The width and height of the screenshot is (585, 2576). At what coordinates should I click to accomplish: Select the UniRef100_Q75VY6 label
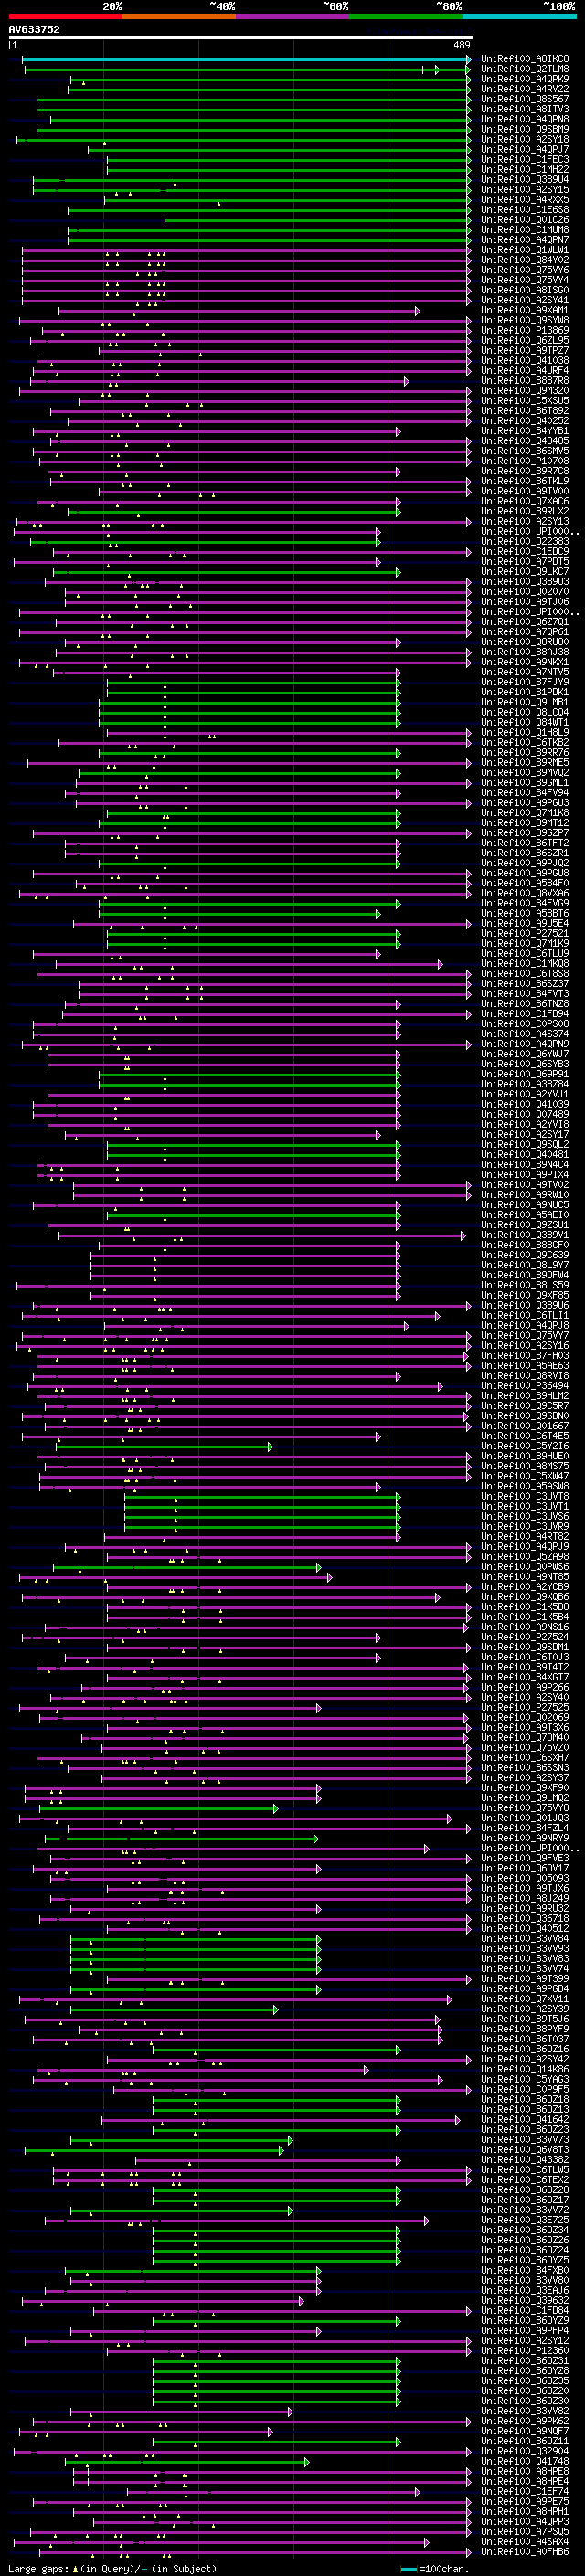click(525, 270)
